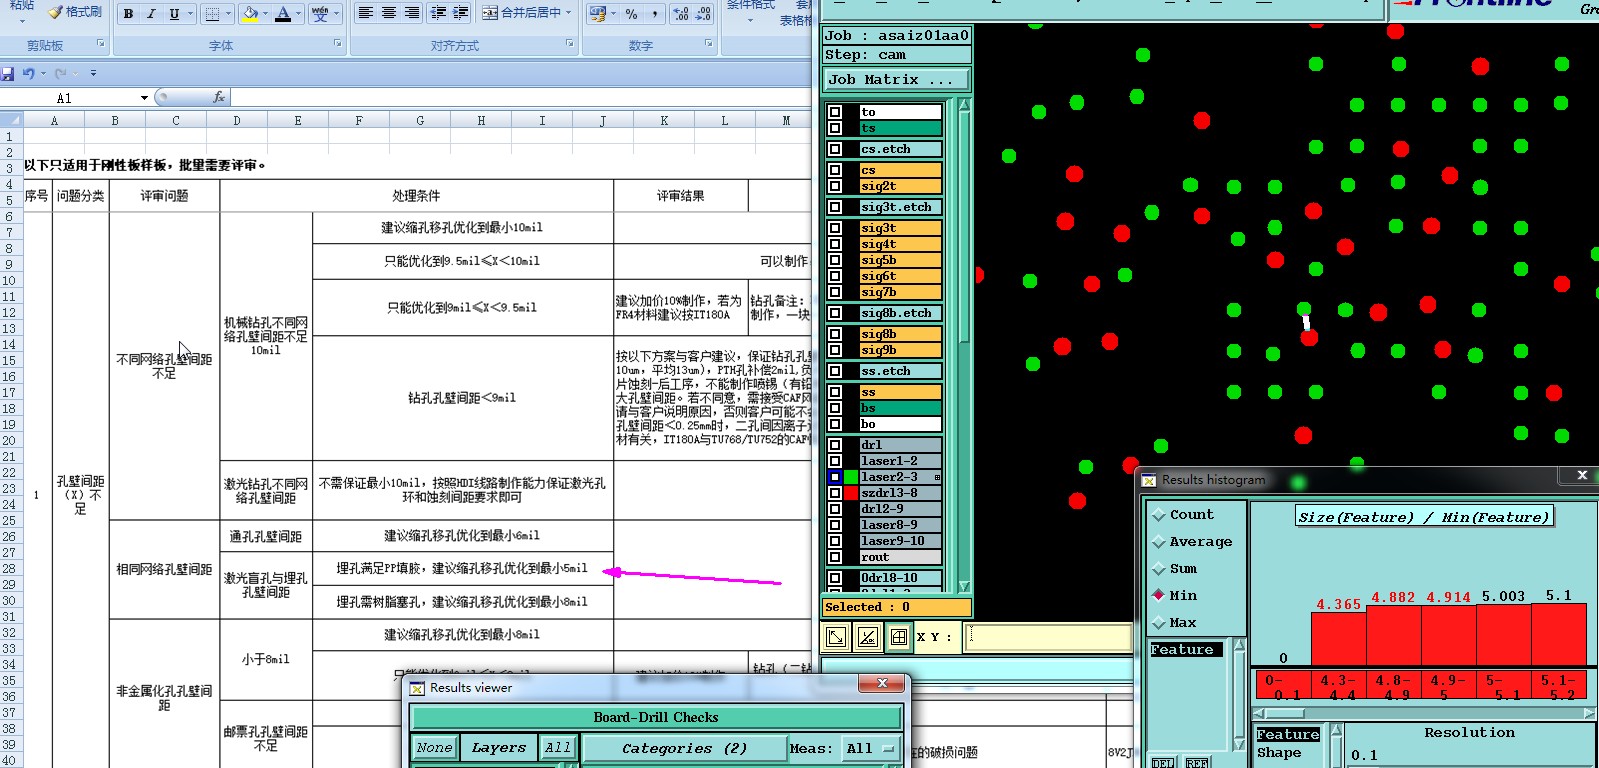Click the X Y coordinate input field

[x=1048, y=637]
